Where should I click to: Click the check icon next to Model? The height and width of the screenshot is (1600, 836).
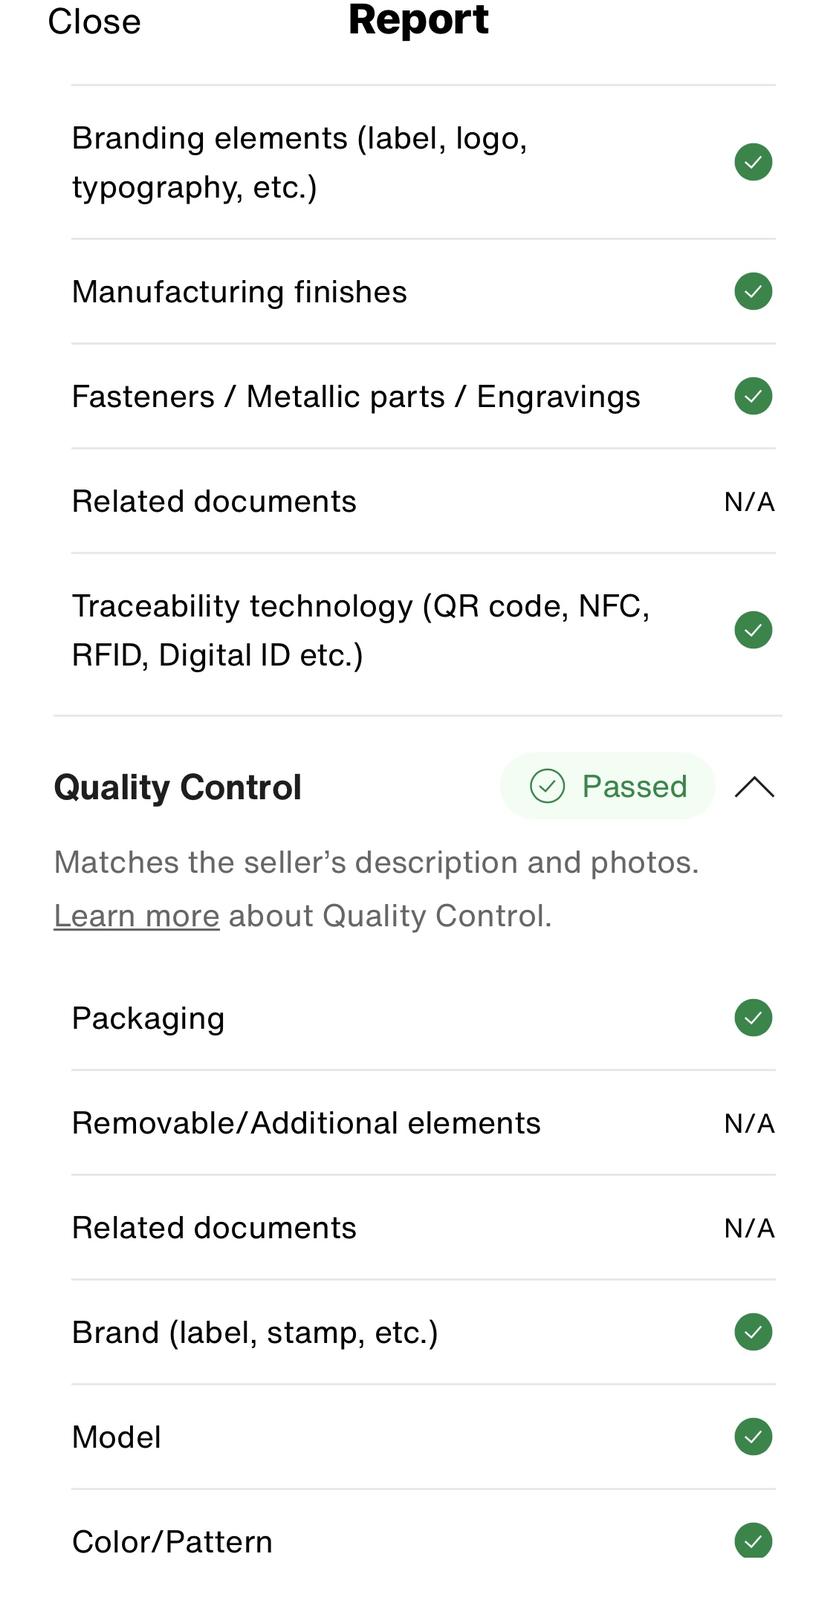coord(753,1437)
